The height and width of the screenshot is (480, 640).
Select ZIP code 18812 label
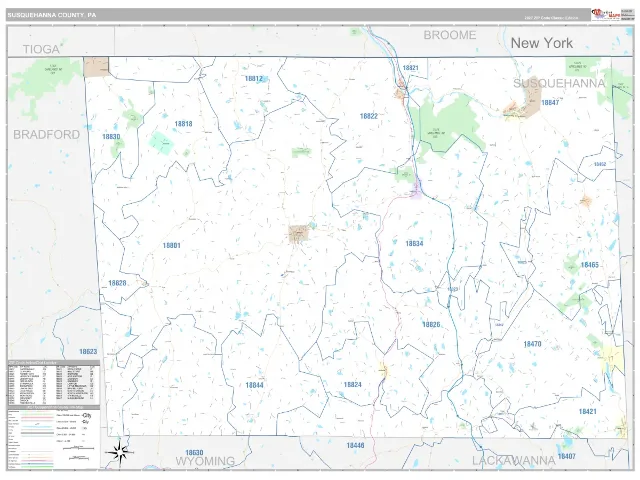[253, 78]
